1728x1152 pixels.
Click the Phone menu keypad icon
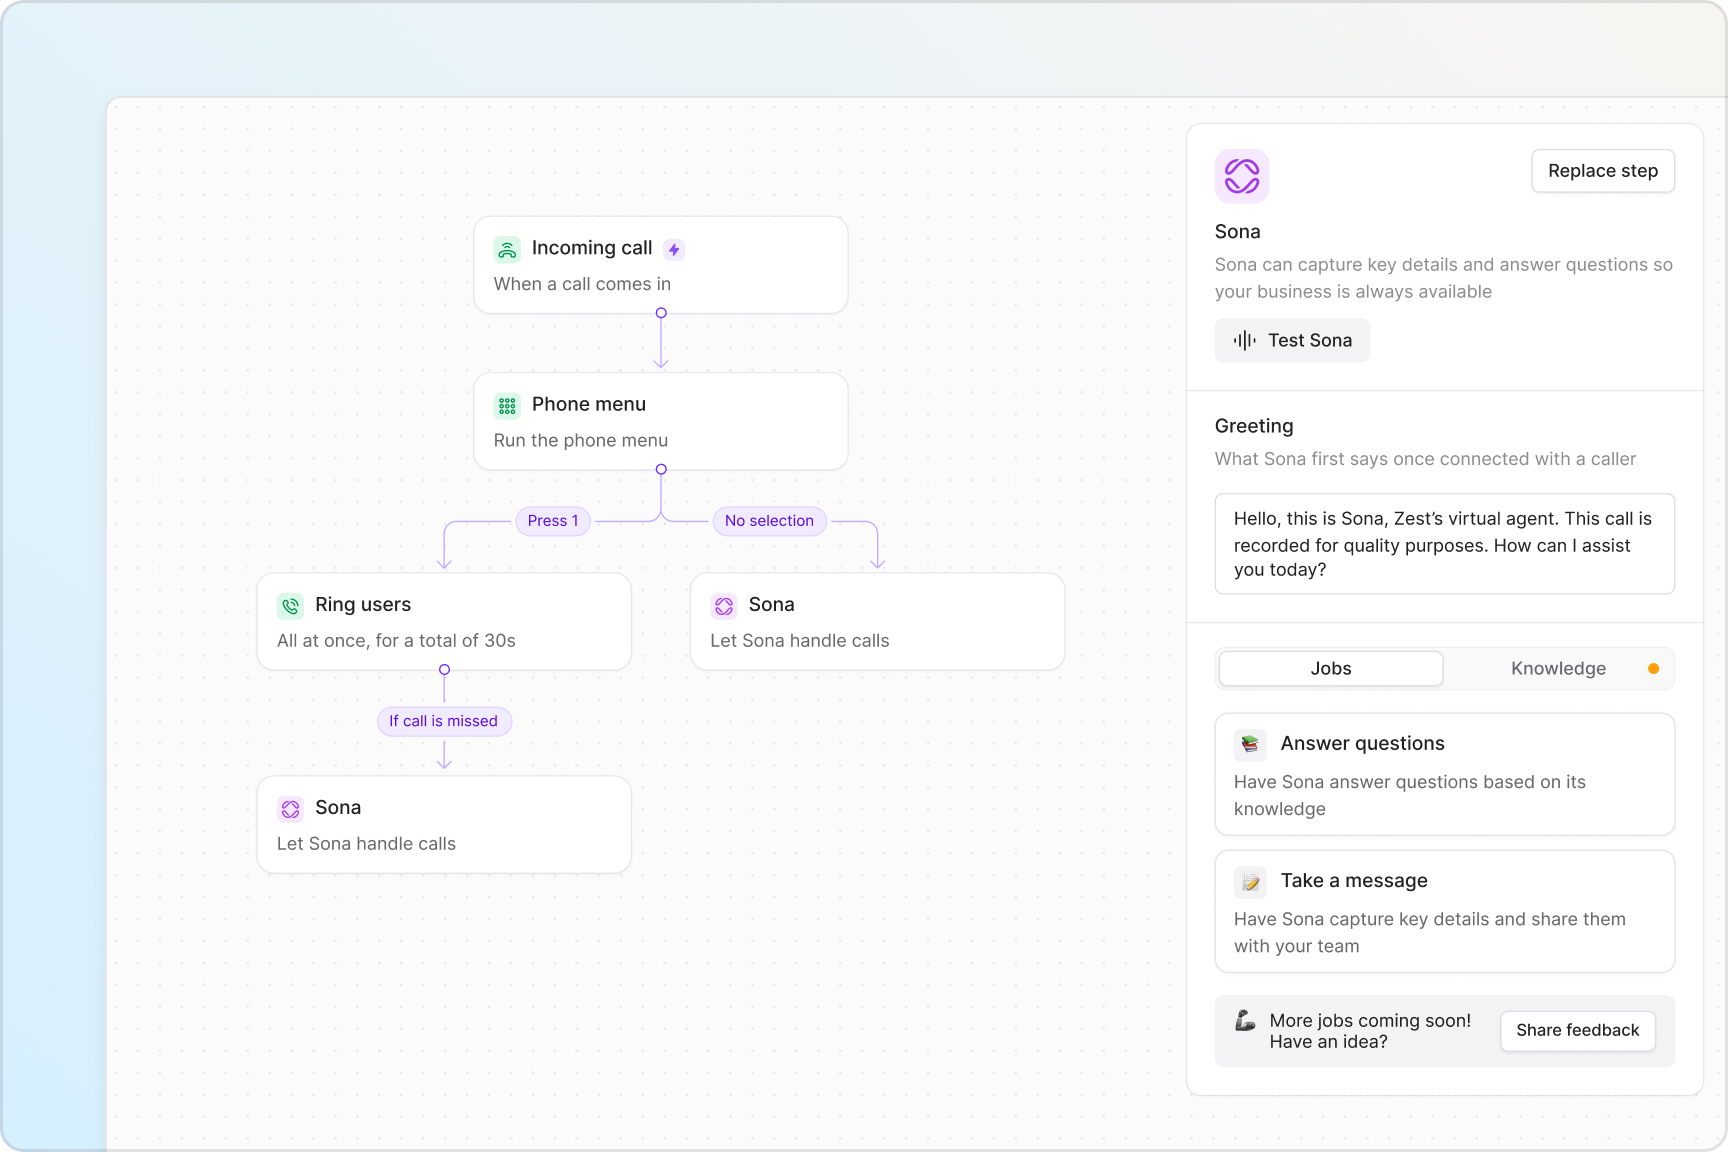pyautogui.click(x=507, y=406)
